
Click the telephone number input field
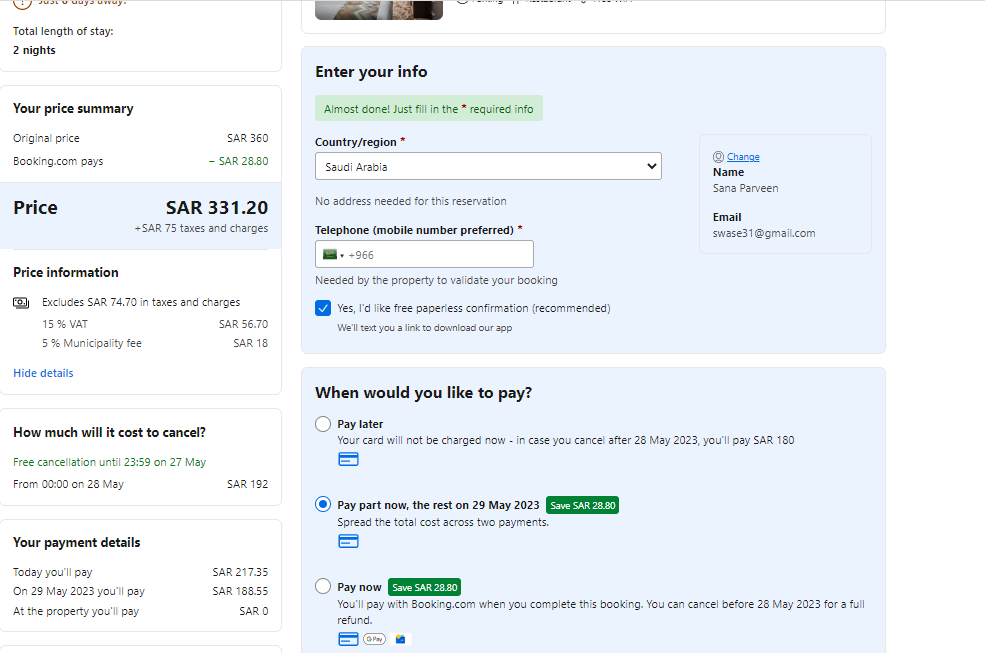(436, 255)
